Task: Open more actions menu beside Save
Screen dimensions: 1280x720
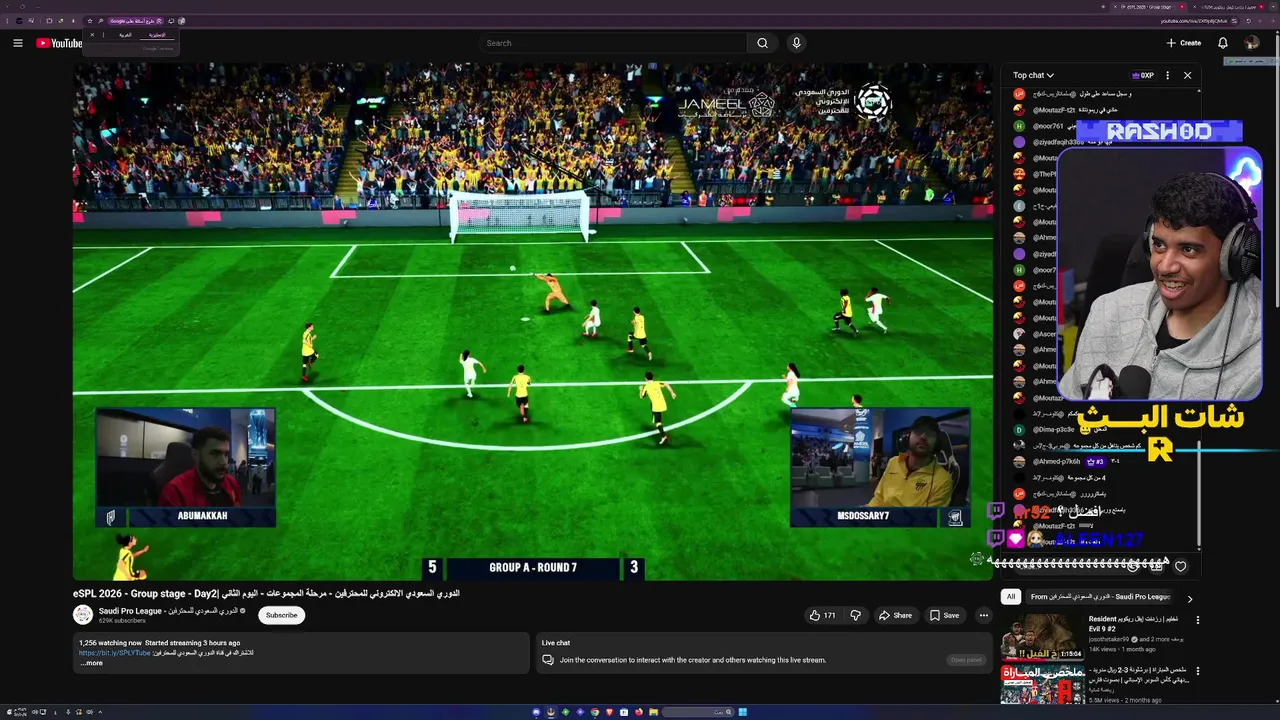Action: coord(984,615)
